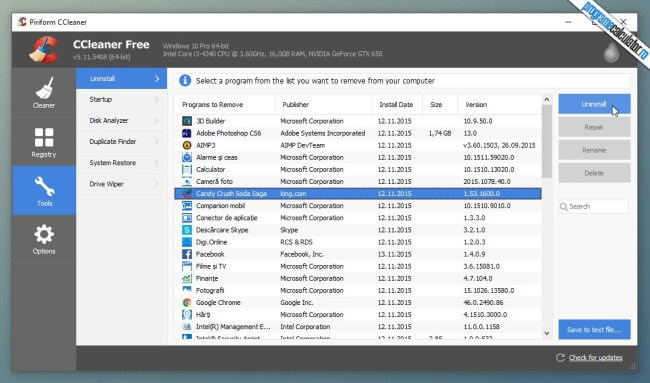Image resolution: width=650 pixels, height=383 pixels.
Task: Sort list by Install Date column
Action: (x=397, y=104)
